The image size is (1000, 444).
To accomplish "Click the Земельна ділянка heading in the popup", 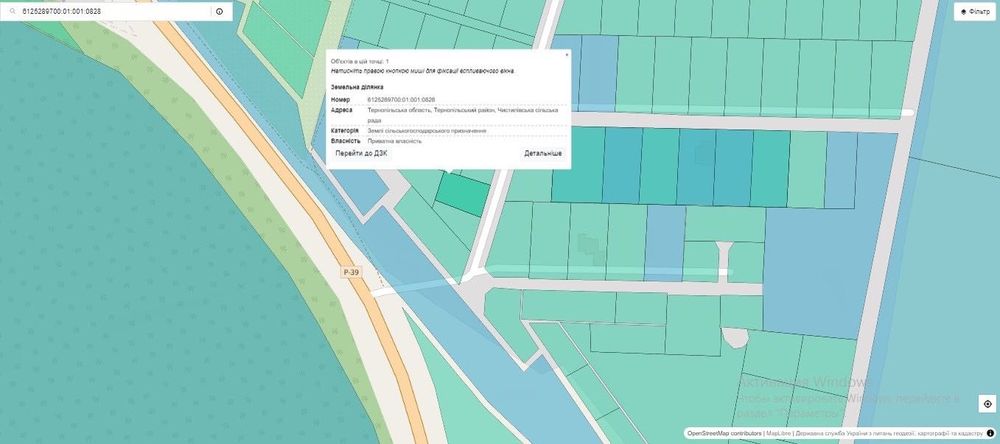I will pos(357,87).
